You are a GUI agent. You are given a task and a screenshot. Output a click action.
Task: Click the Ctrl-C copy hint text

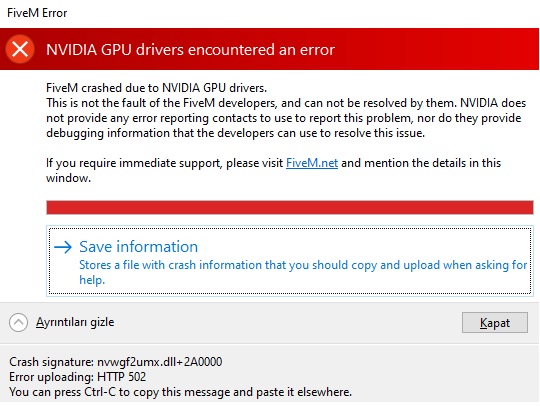(x=180, y=392)
